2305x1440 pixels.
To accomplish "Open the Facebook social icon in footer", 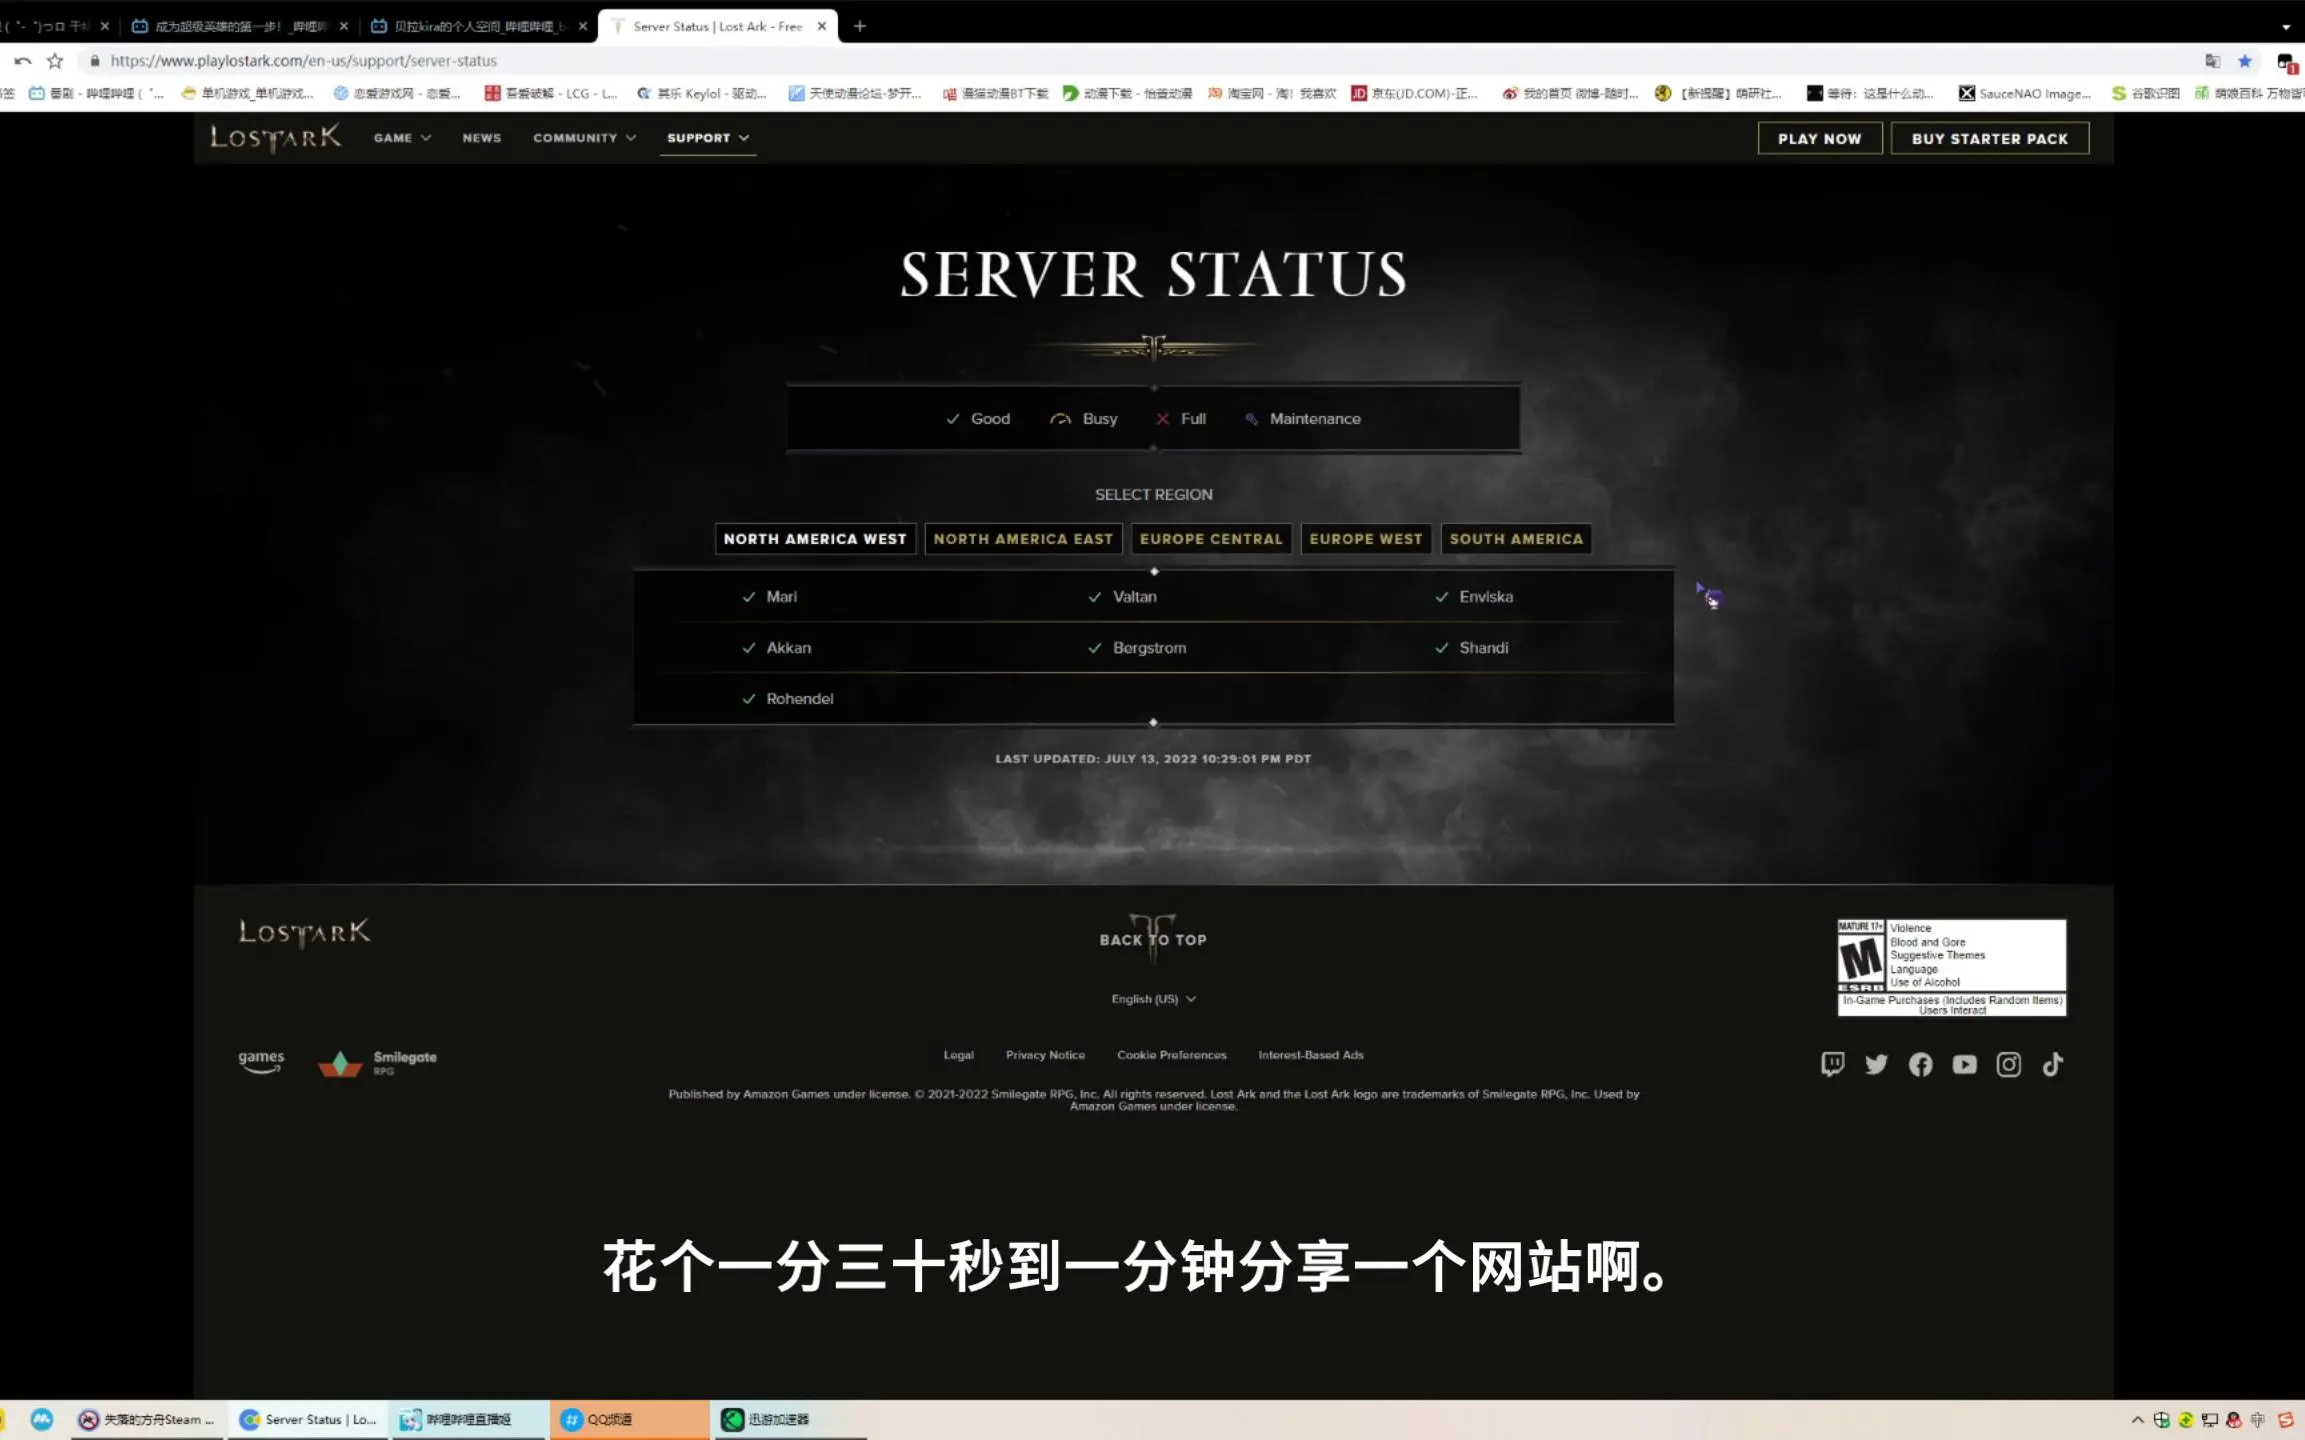I will pyautogui.click(x=1920, y=1064).
